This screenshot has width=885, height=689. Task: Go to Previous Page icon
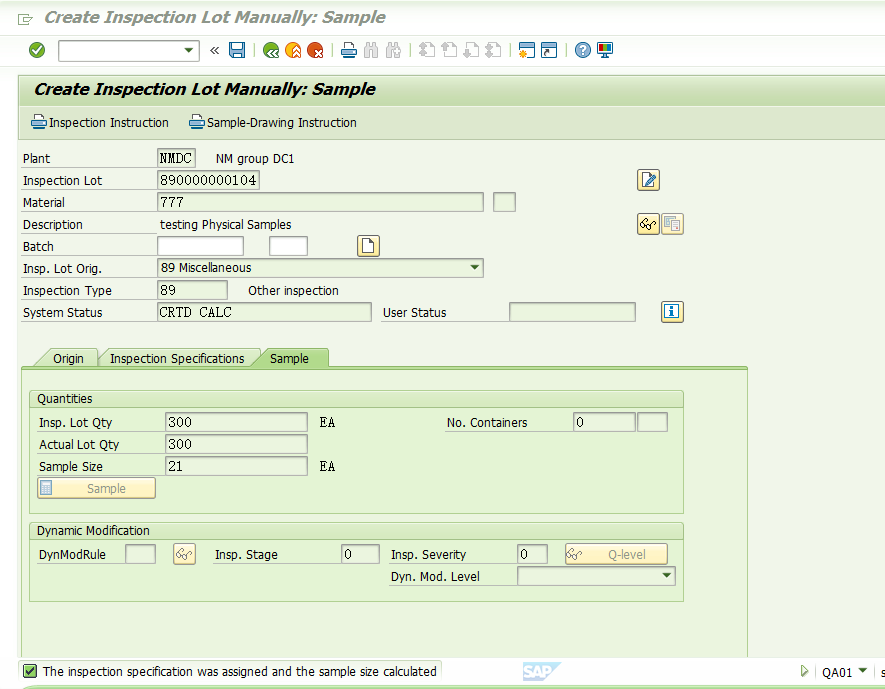(x=449, y=50)
